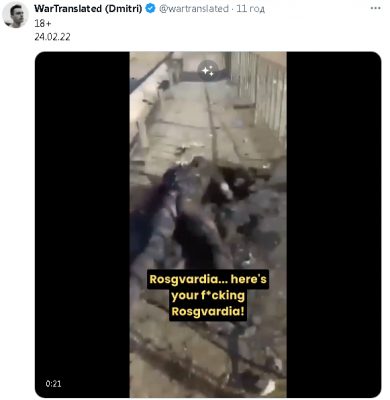Image resolution: width=390 pixels, height=400 pixels.
Task: Open the post via the '11 год' timestamp
Action: (x=250, y=8)
